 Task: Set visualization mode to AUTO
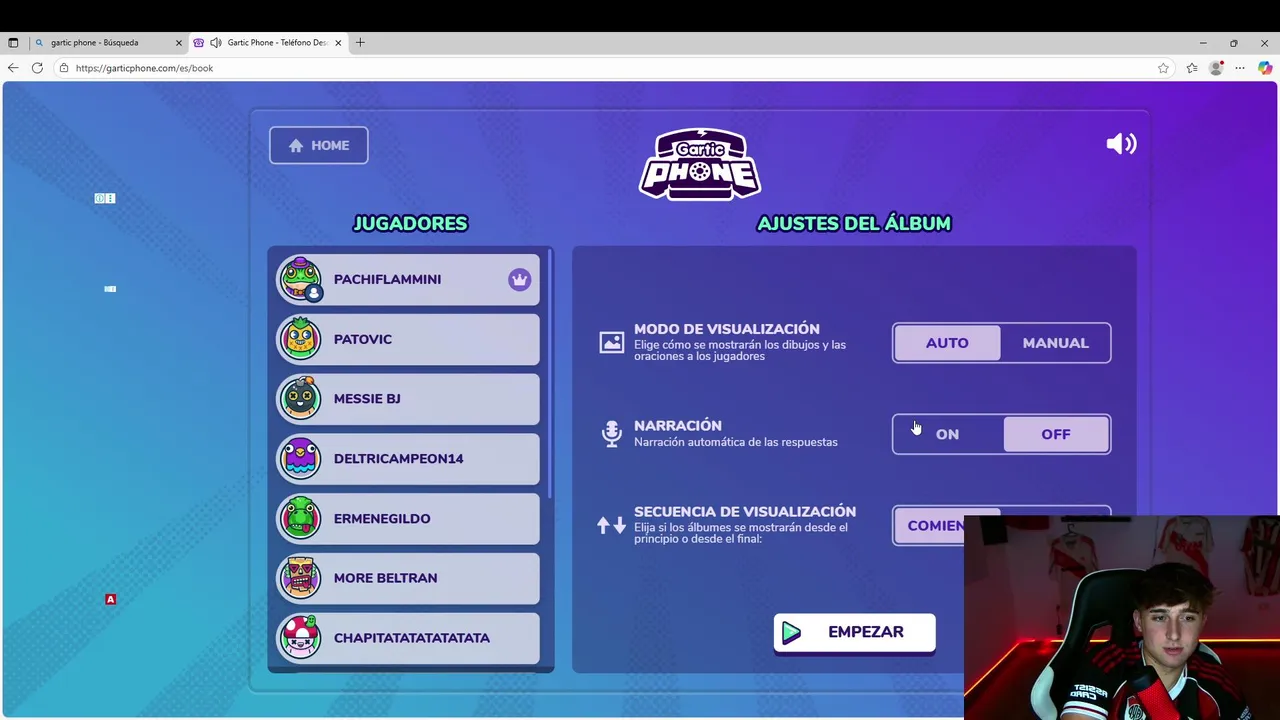(947, 343)
